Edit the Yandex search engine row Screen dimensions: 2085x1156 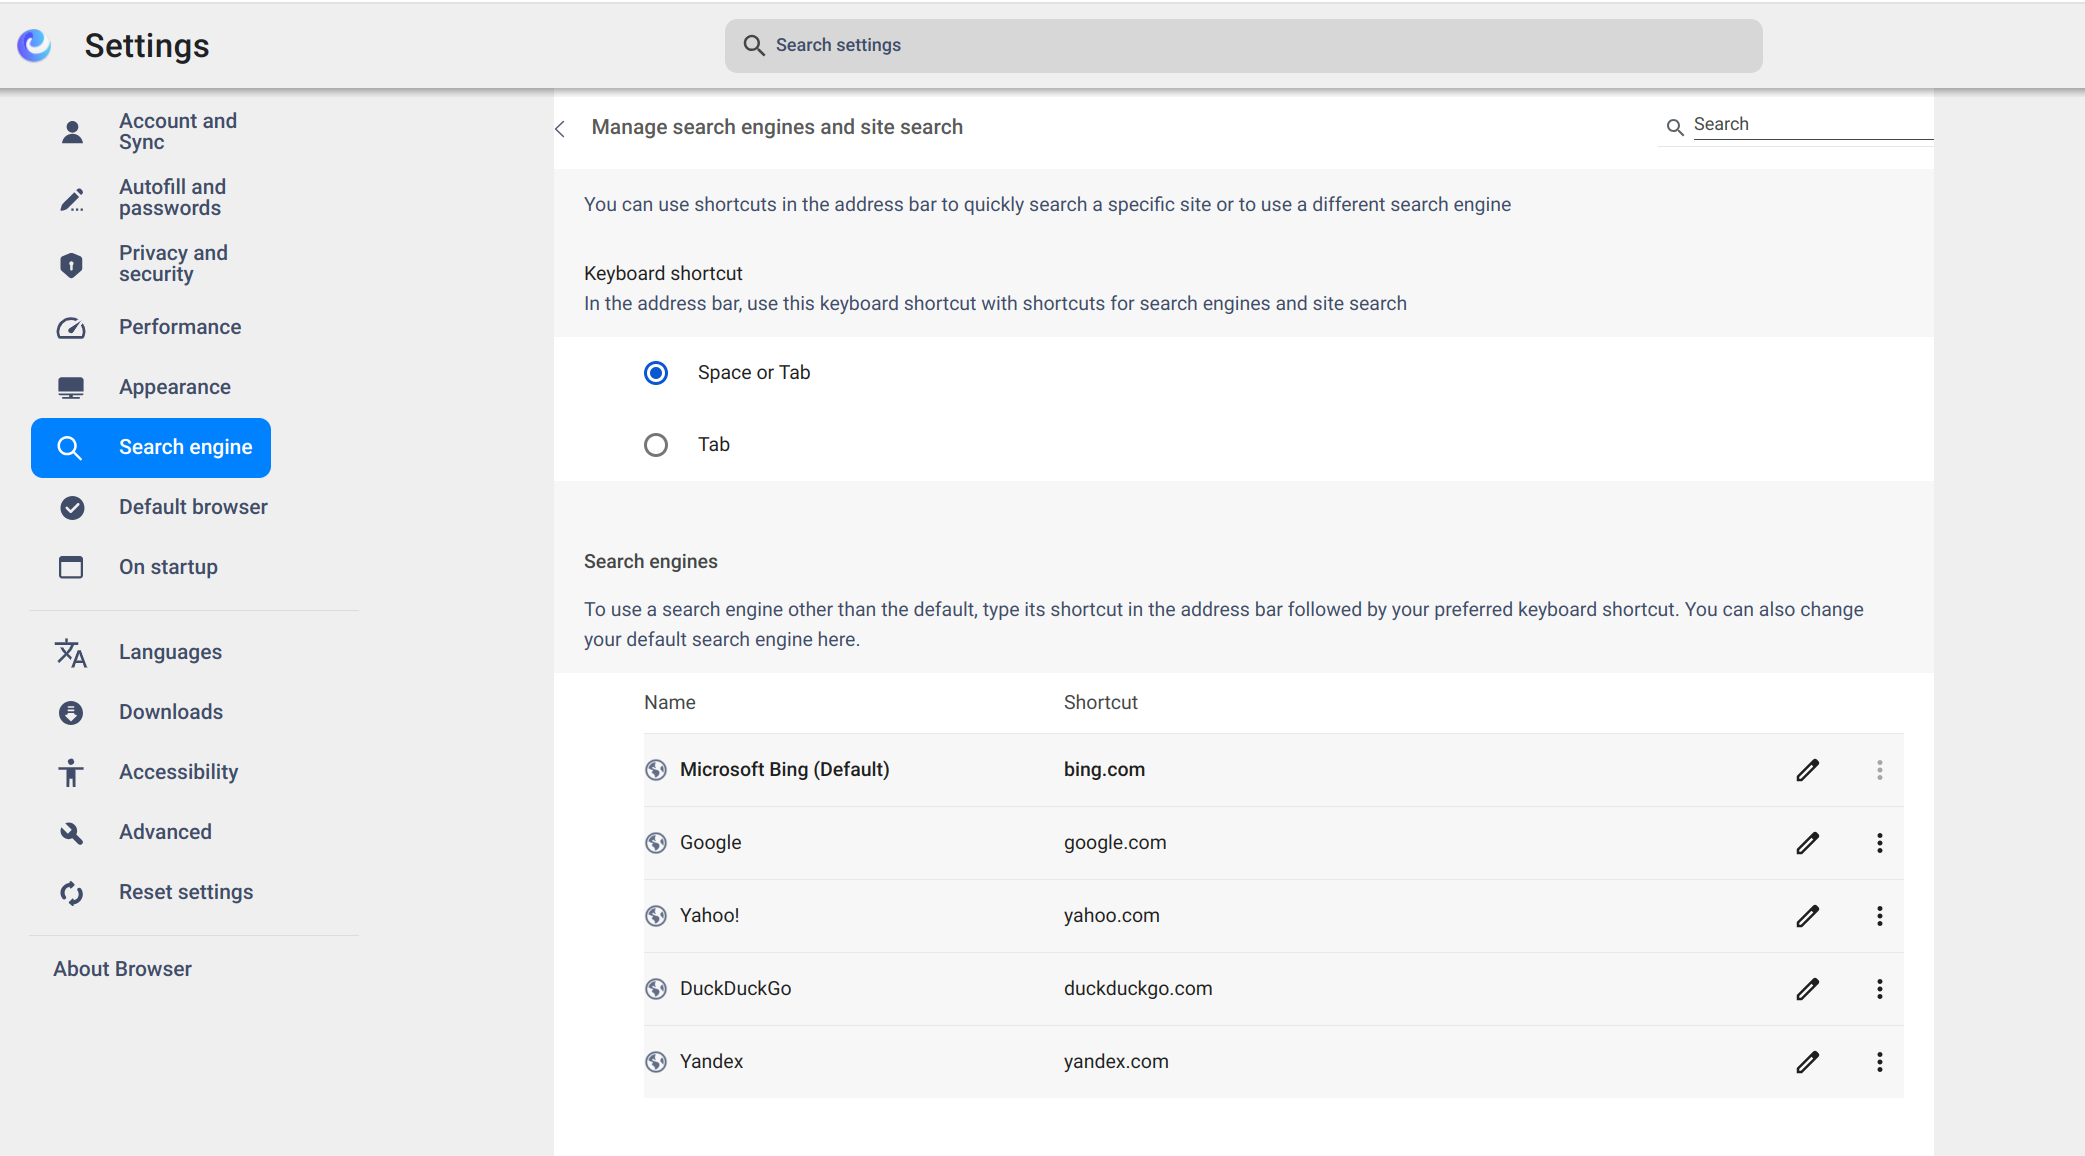[x=1807, y=1062]
